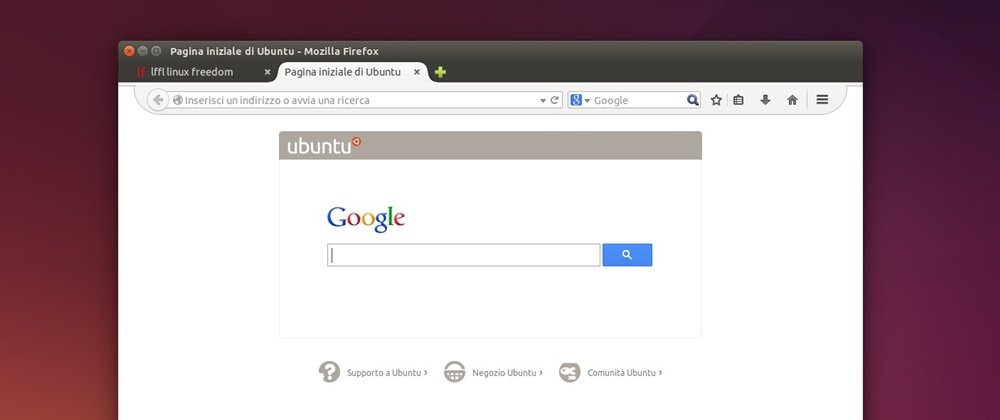Open the Google search engine selector dropdown
1000x420 pixels.
coord(580,100)
